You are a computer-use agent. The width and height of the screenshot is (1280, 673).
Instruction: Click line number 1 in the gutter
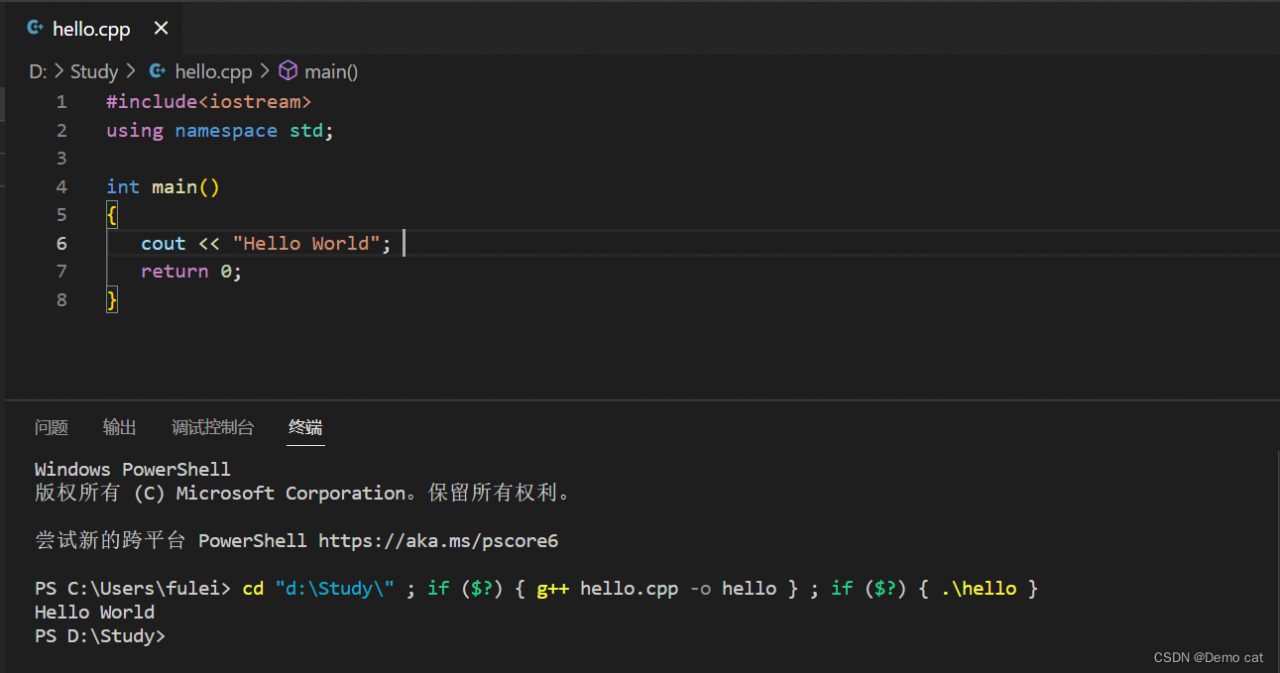tap(62, 102)
